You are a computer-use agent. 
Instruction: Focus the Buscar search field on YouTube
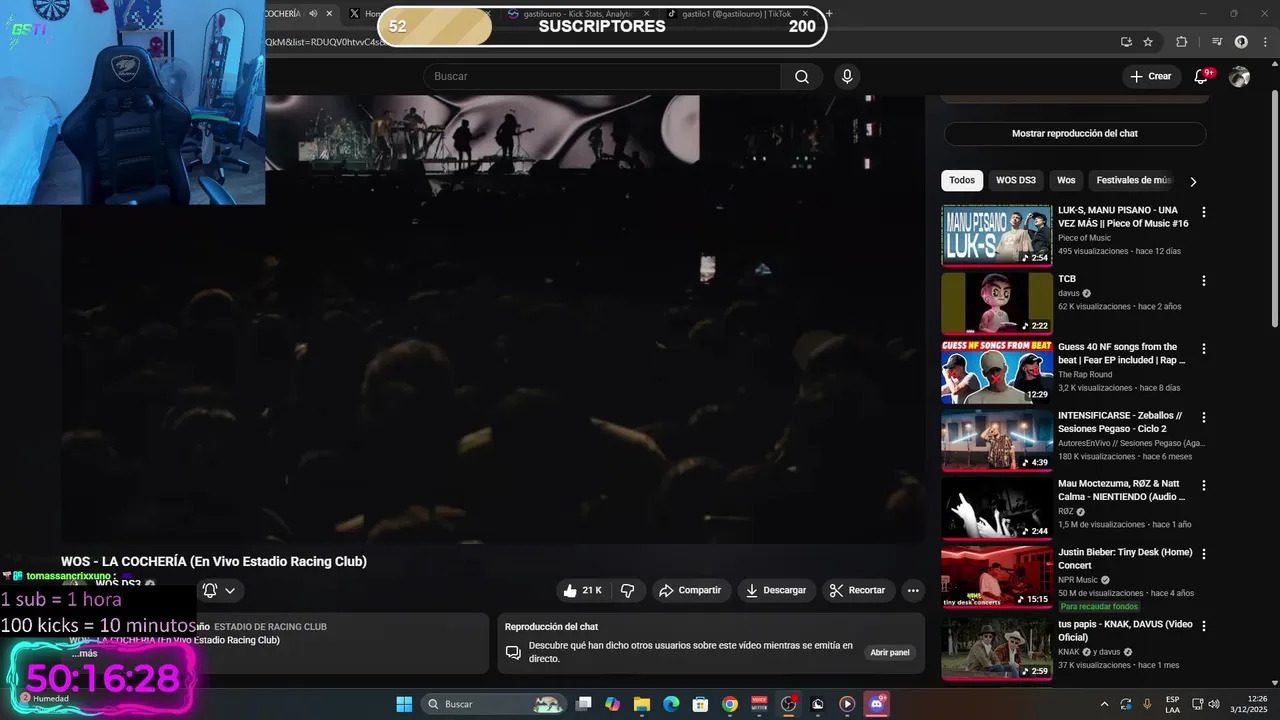[x=602, y=77]
